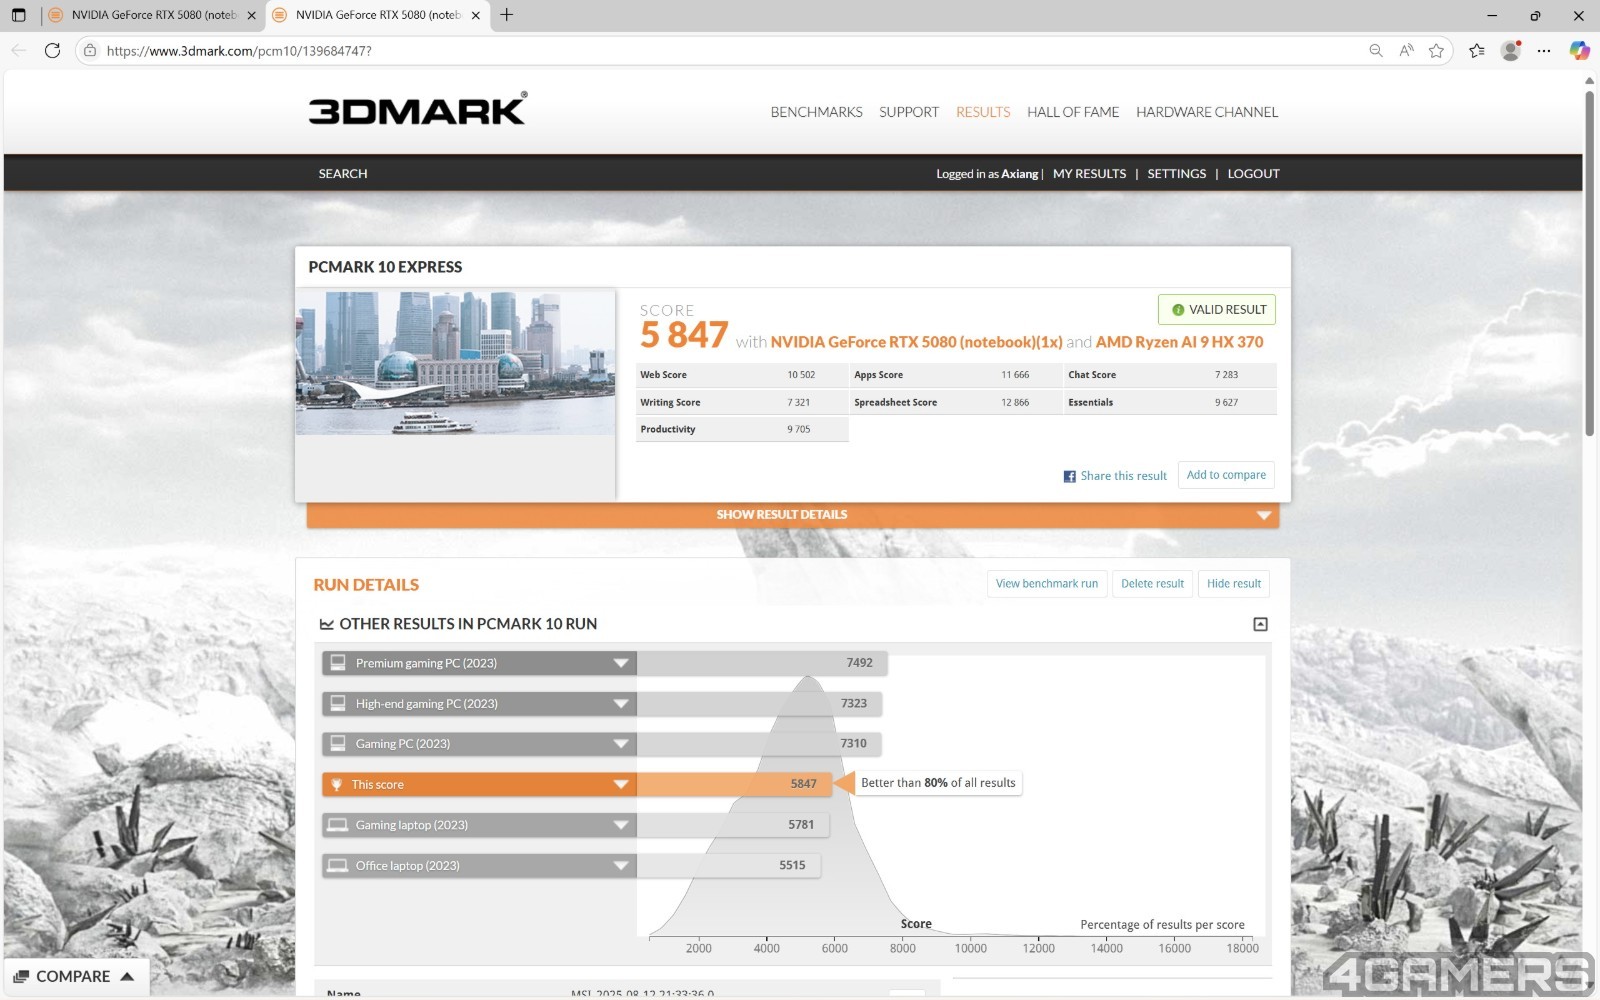Click the site info lock icon
1600x1000 pixels.
pyautogui.click(x=90, y=50)
